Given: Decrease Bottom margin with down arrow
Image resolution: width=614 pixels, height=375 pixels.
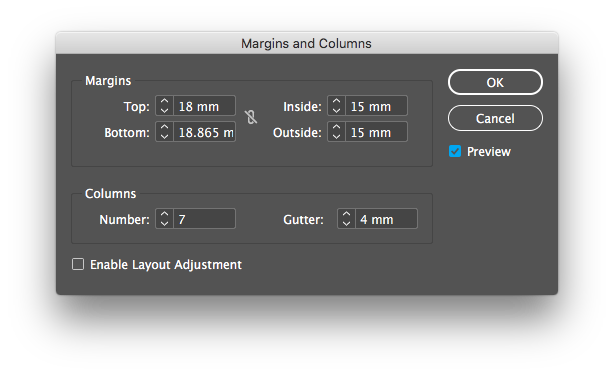Looking at the screenshot, I should tap(164, 137).
